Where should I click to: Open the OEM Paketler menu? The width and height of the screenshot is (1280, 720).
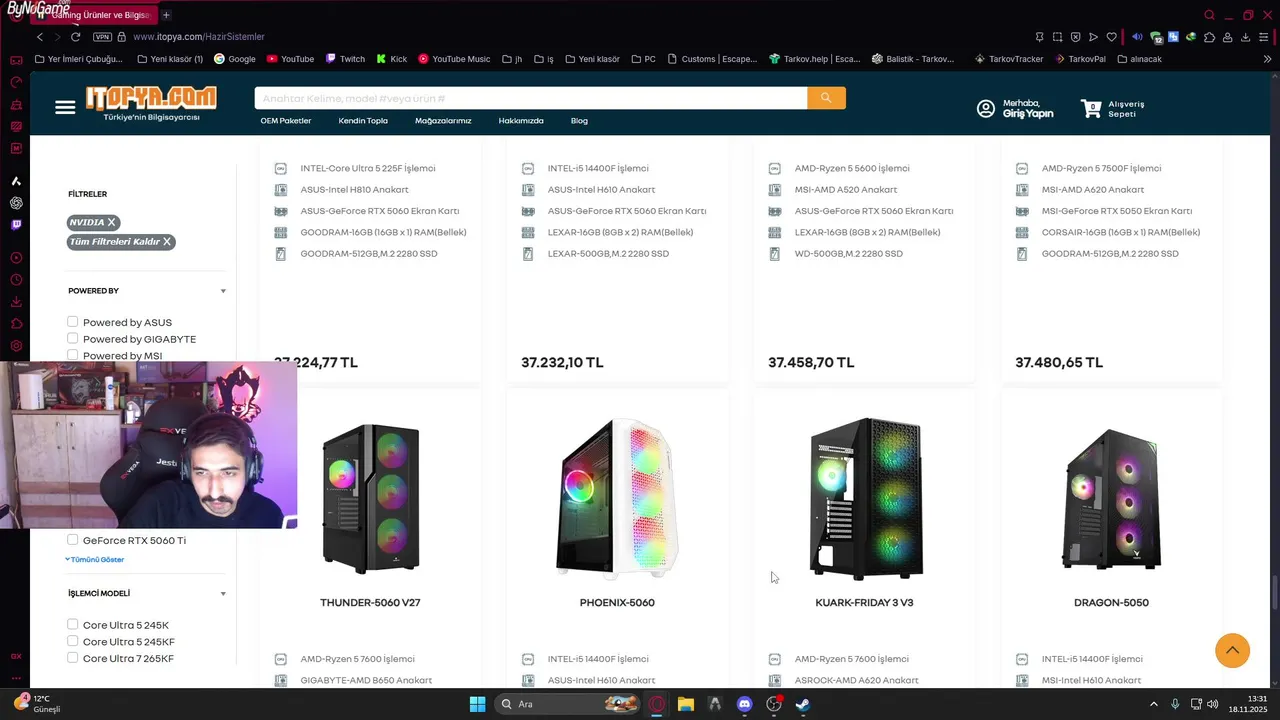286,121
